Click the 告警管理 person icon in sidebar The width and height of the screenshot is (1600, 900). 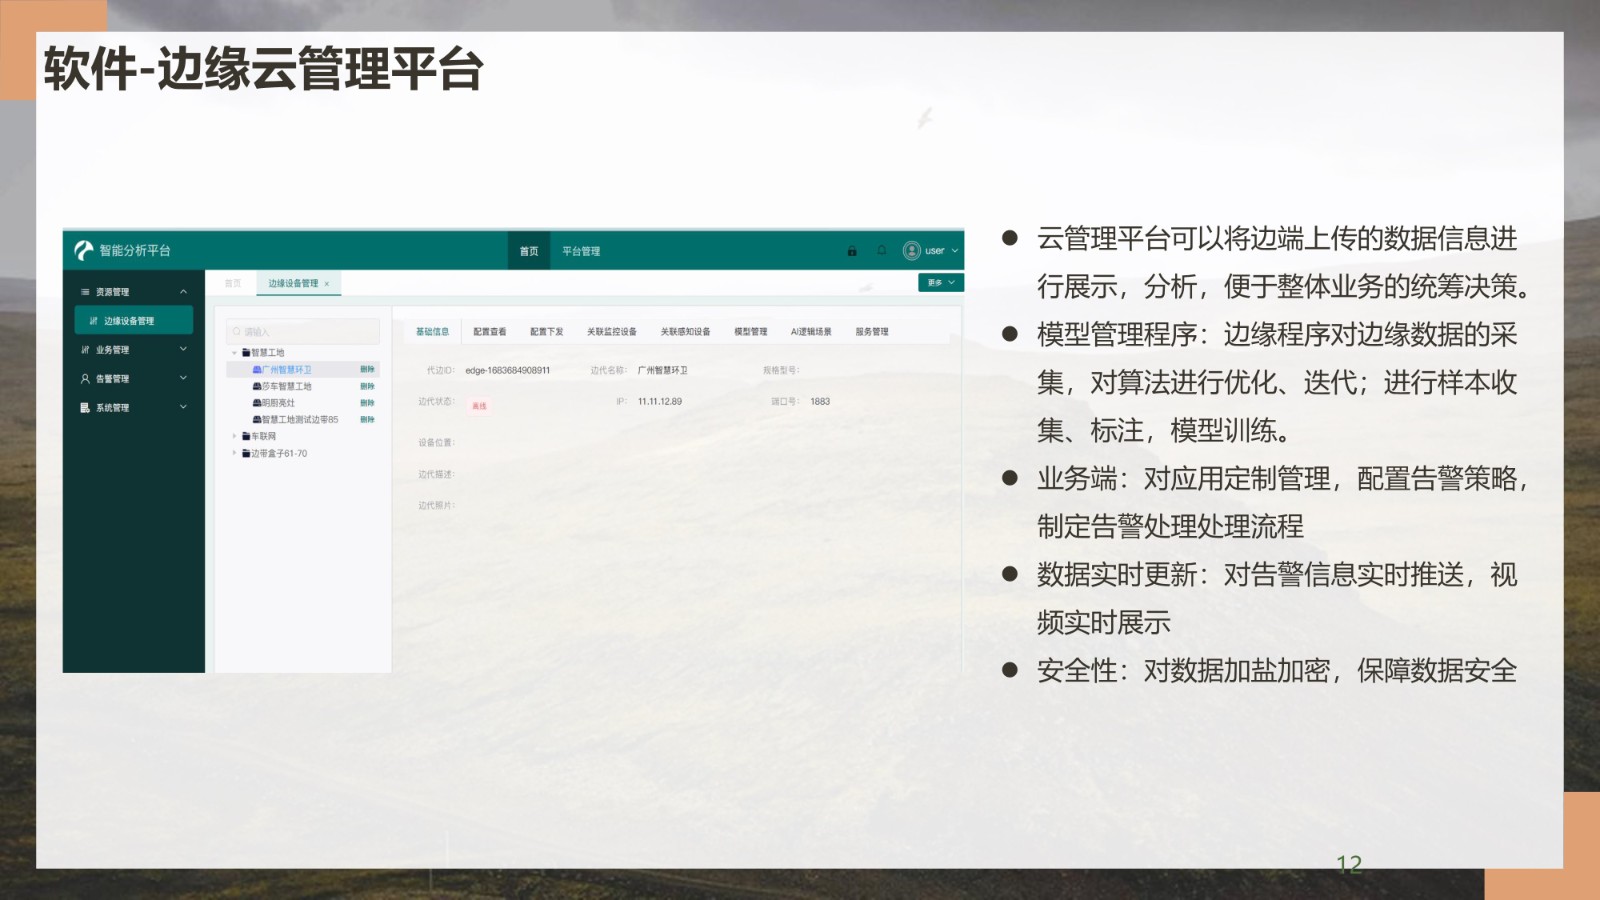click(x=85, y=379)
